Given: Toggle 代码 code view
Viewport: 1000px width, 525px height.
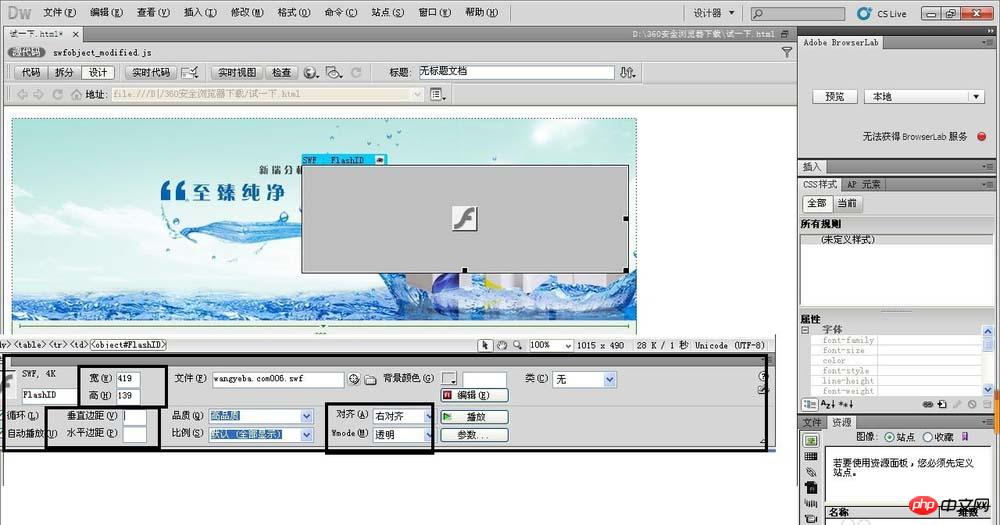Looking at the screenshot, I should coord(31,73).
